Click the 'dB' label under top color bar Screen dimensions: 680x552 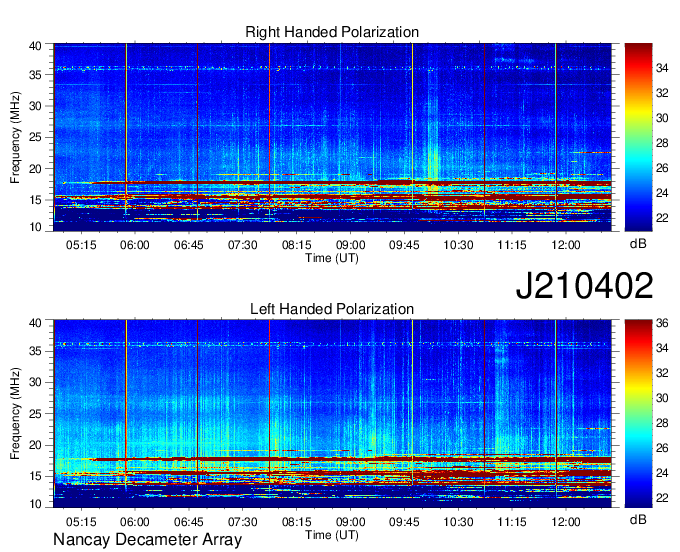pyautogui.click(x=638, y=244)
